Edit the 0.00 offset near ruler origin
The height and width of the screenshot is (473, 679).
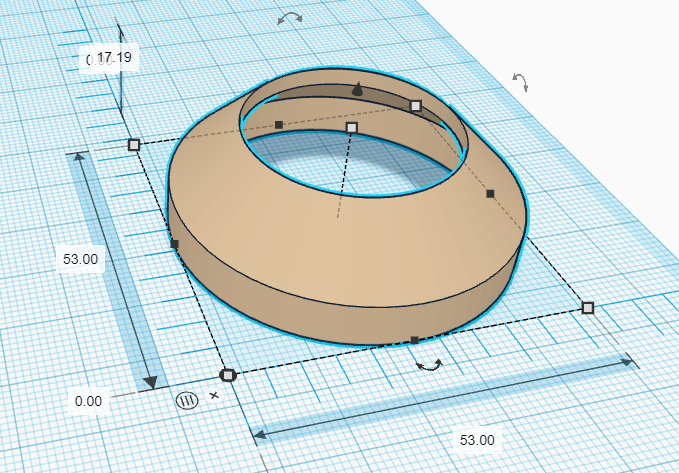(x=88, y=401)
